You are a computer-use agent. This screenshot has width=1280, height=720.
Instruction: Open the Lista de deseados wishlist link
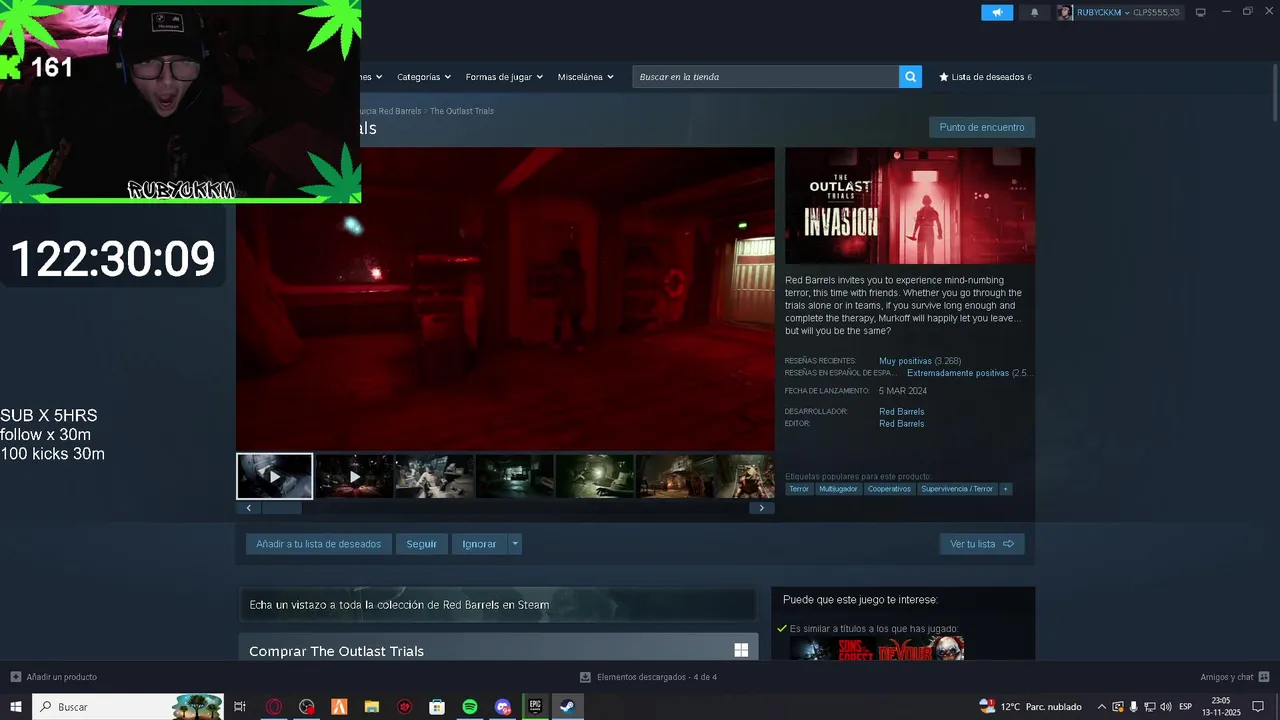[985, 77]
